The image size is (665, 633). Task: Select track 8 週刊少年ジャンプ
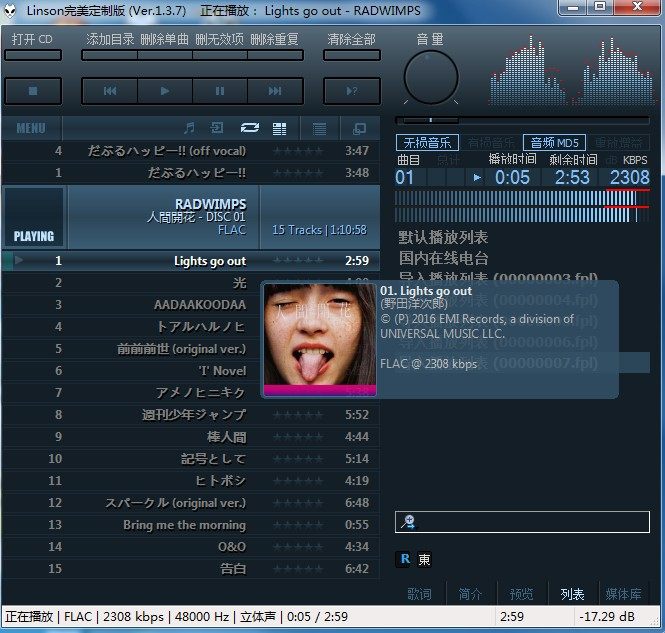[191, 415]
